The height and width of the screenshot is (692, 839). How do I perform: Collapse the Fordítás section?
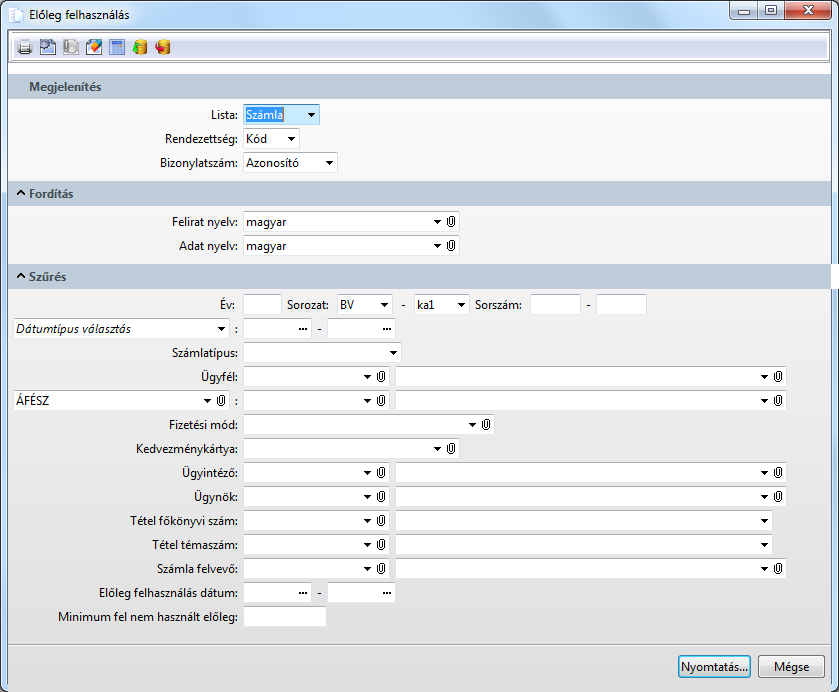pyautogui.click(x=20, y=193)
